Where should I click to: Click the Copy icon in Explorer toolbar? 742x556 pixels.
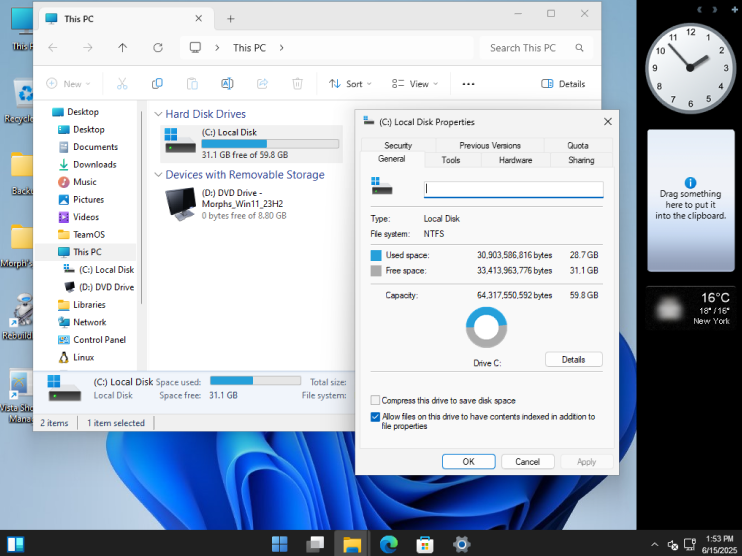[x=157, y=84]
